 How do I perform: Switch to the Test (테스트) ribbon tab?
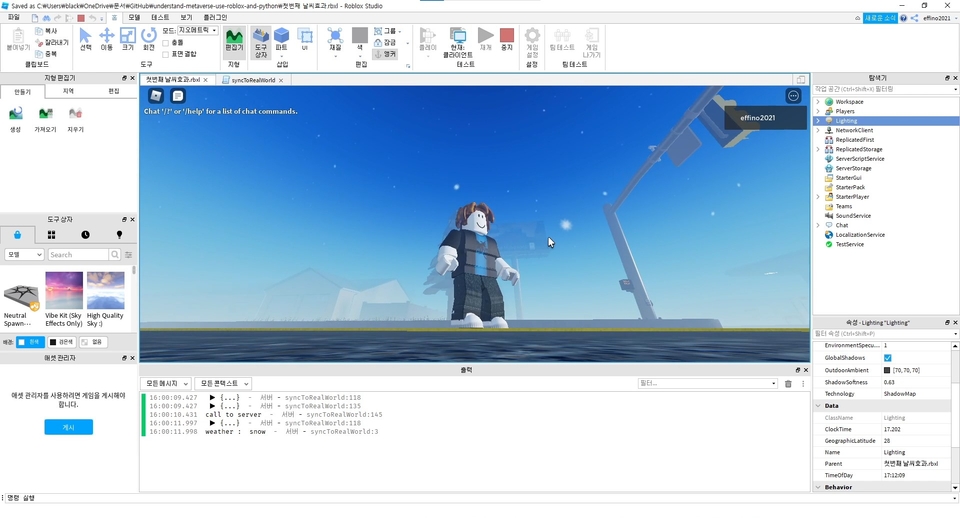pyautogui.click(x=160, y=18)
